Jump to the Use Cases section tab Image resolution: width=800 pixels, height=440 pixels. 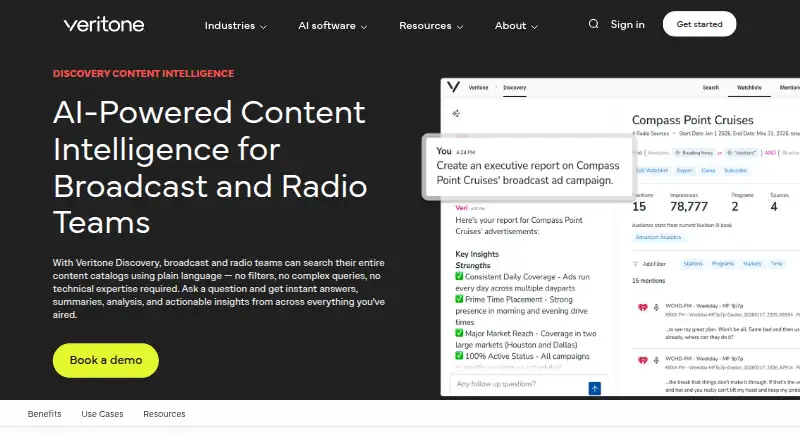click(x=102, y=414)
